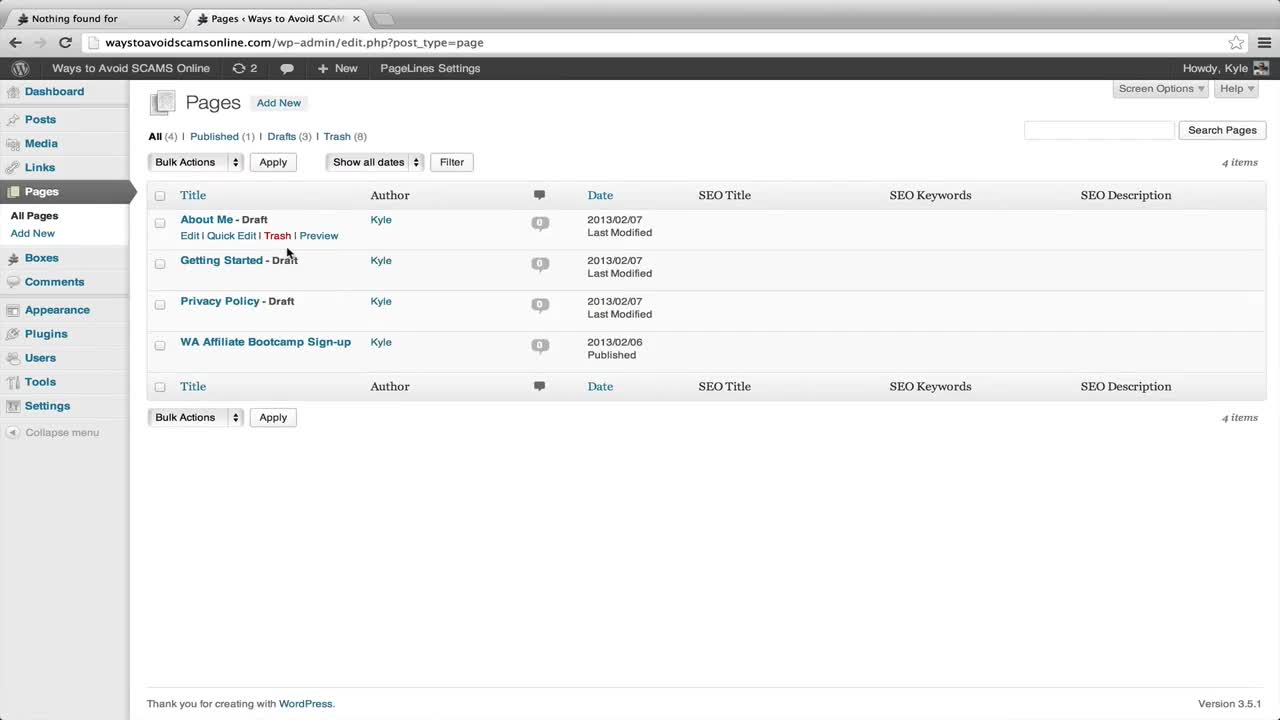Open the Show all dates dropdown
1280x720 pixels.
coord(376,162)
